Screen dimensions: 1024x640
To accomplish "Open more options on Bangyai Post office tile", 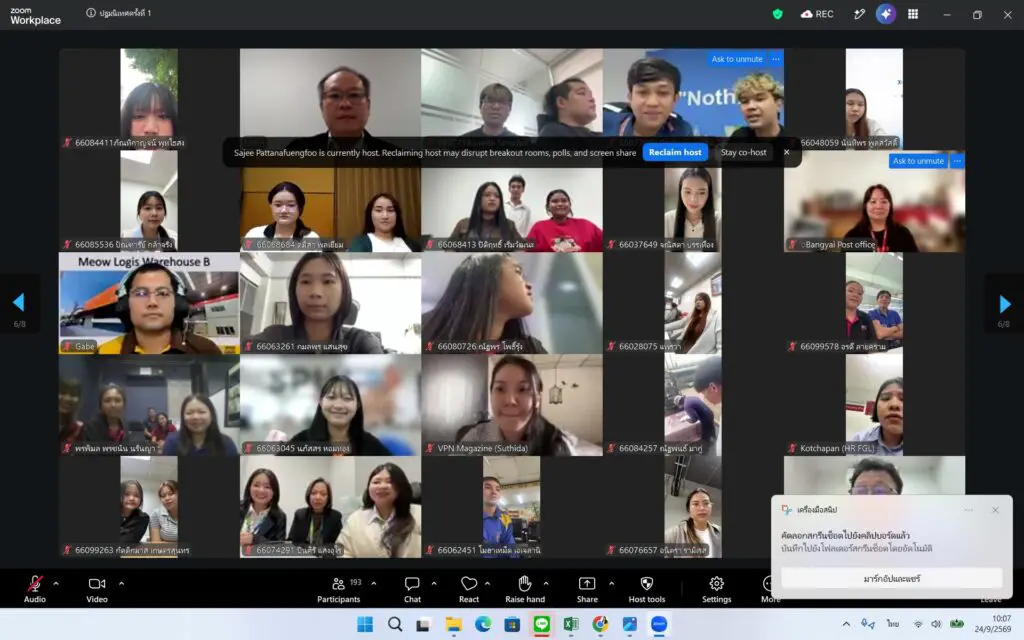I will 957,161.
